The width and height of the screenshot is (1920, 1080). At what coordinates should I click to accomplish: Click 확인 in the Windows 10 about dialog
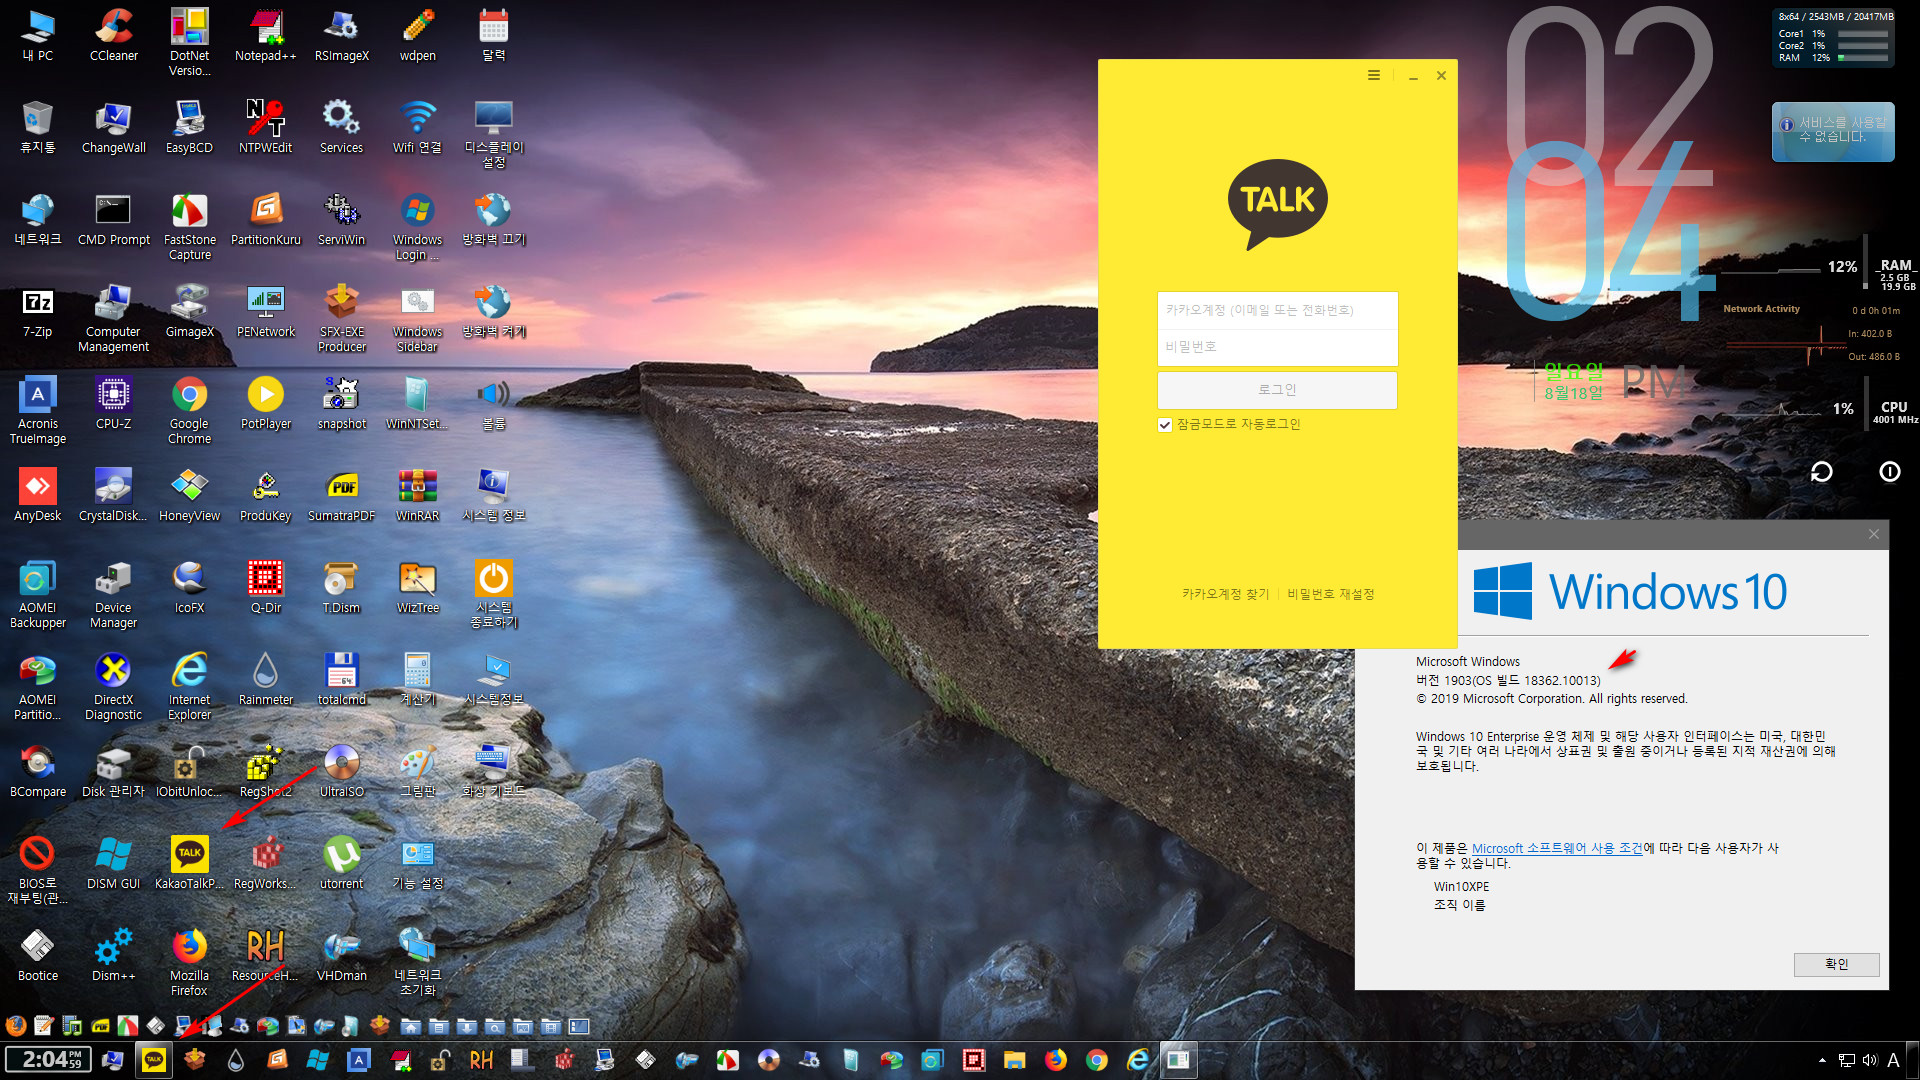click(x=1836, y=964)
